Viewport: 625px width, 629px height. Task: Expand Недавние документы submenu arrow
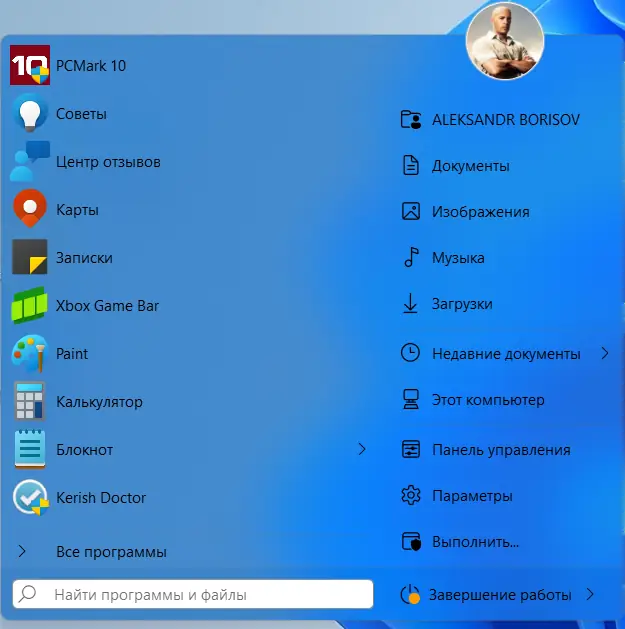click(x=605, y=353)
